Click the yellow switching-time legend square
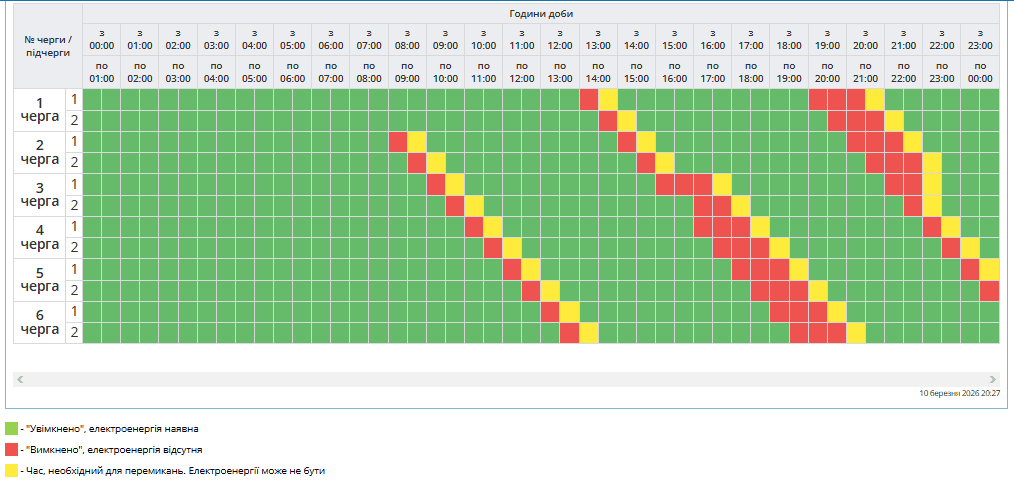Viewport: 1014px width, 482px height. click(x=11, y=469)
